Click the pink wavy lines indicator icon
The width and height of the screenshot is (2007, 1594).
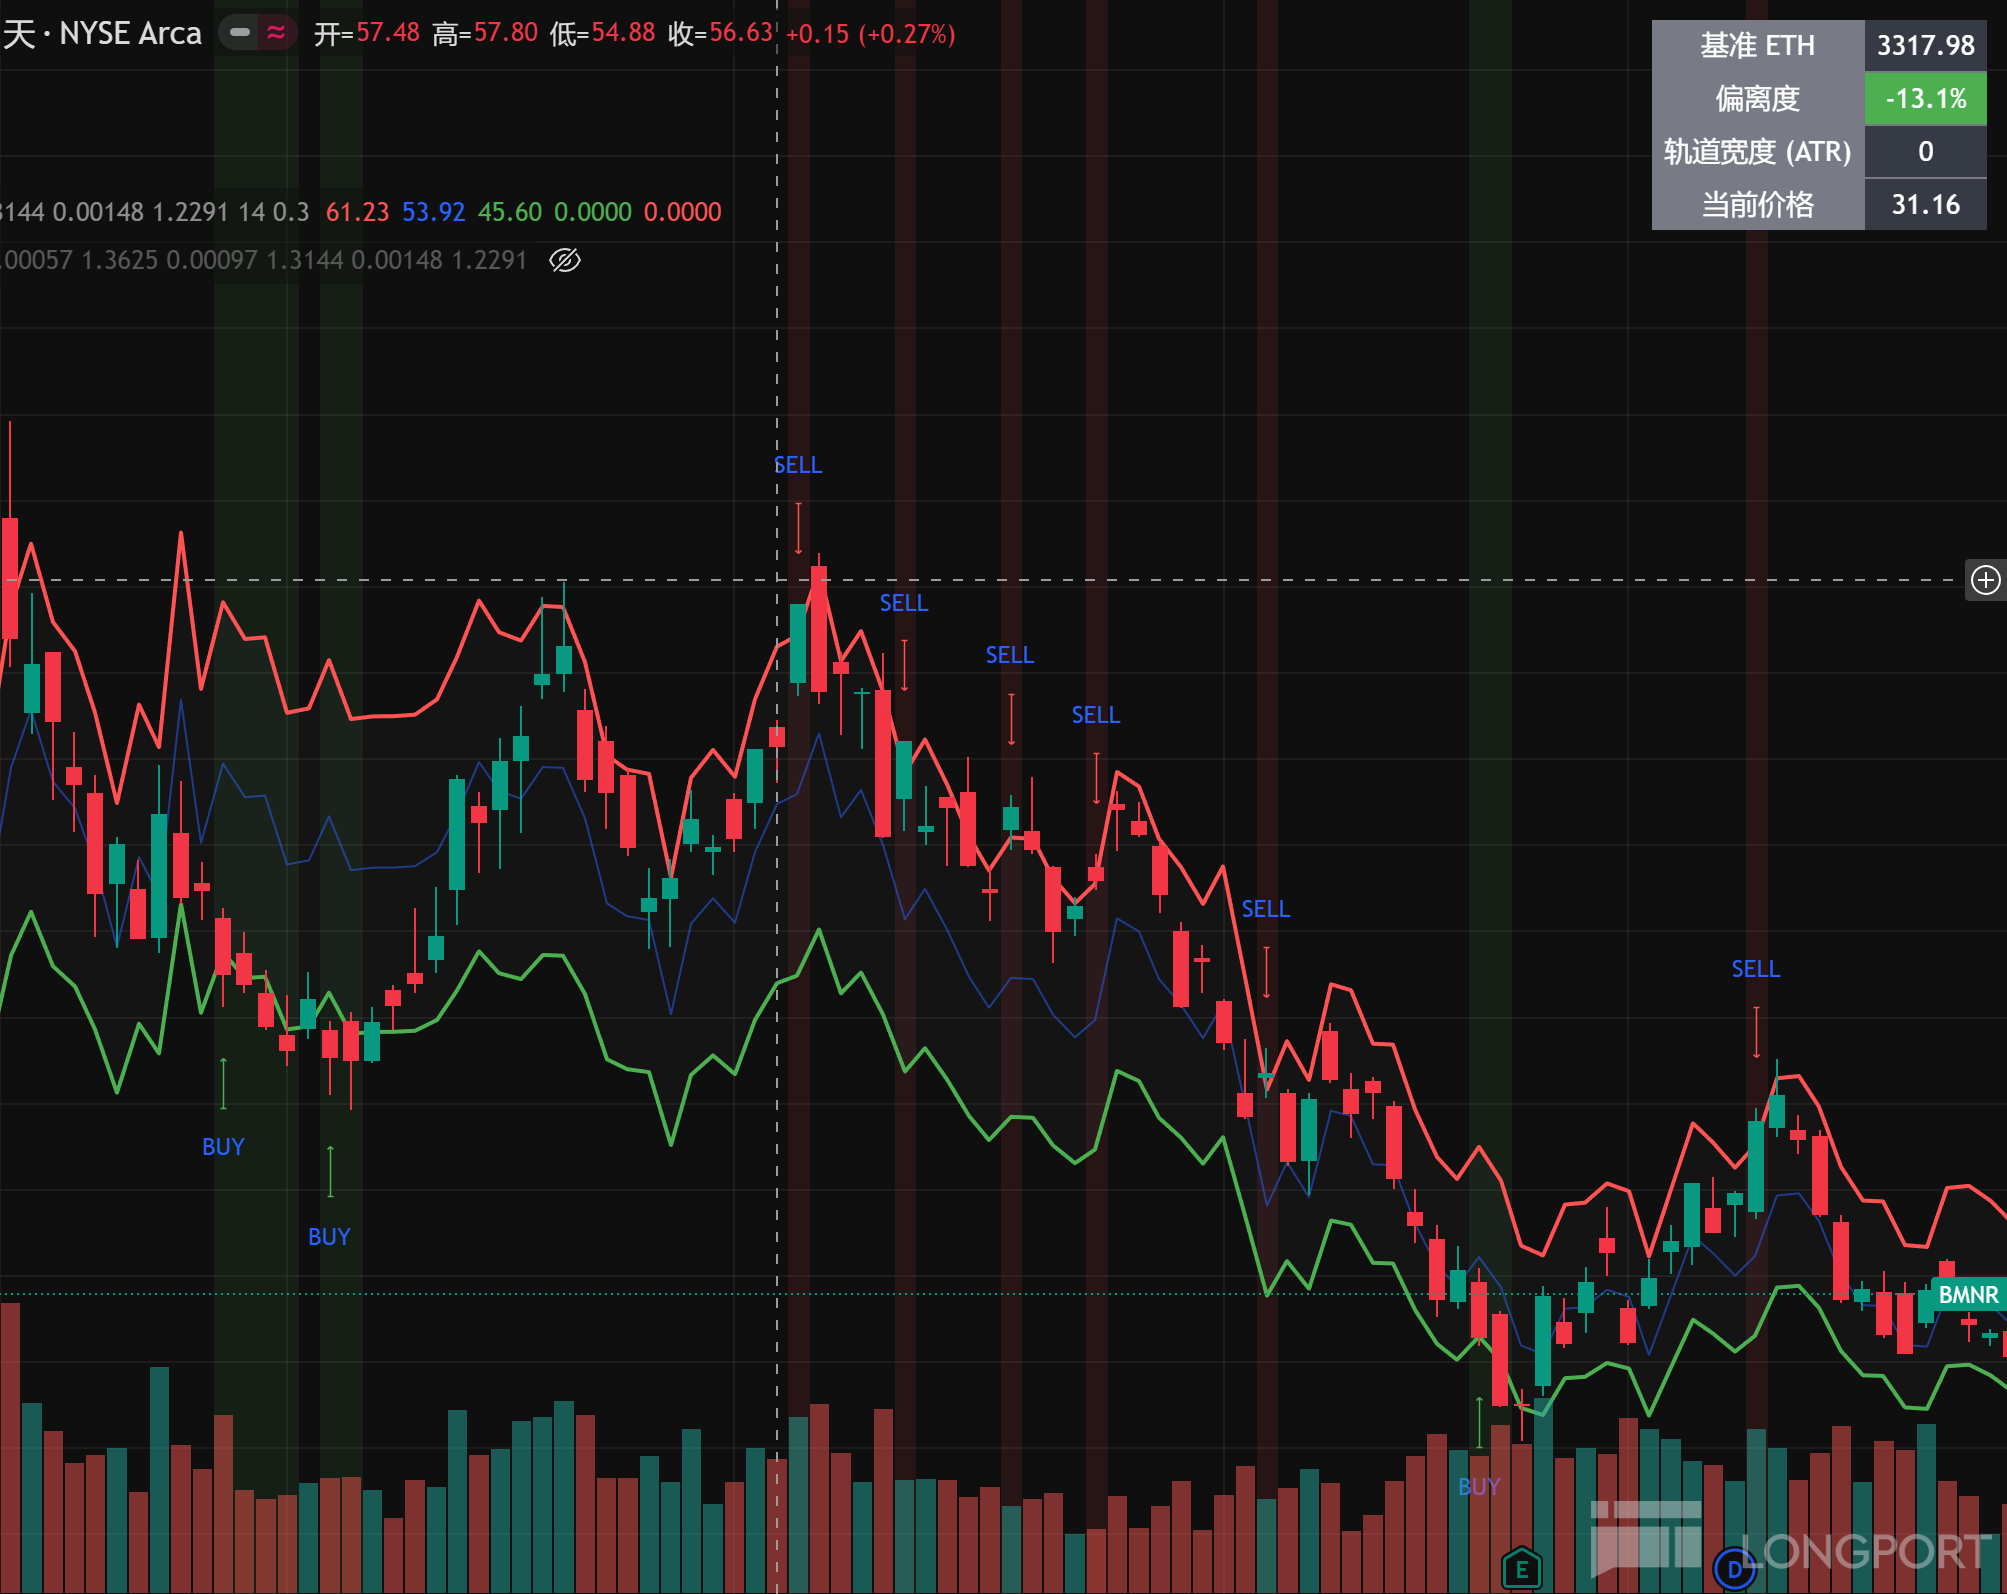(276, 33)
